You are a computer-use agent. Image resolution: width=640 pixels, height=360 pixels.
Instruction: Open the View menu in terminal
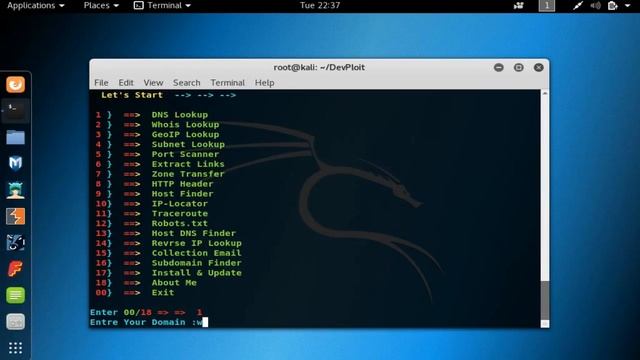tap(153, 83)
